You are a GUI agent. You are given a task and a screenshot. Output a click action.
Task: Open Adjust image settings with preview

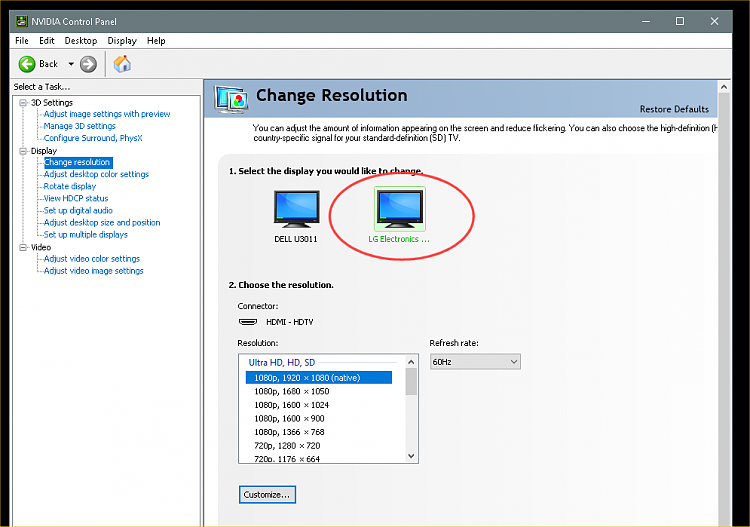tap(107, 114)
